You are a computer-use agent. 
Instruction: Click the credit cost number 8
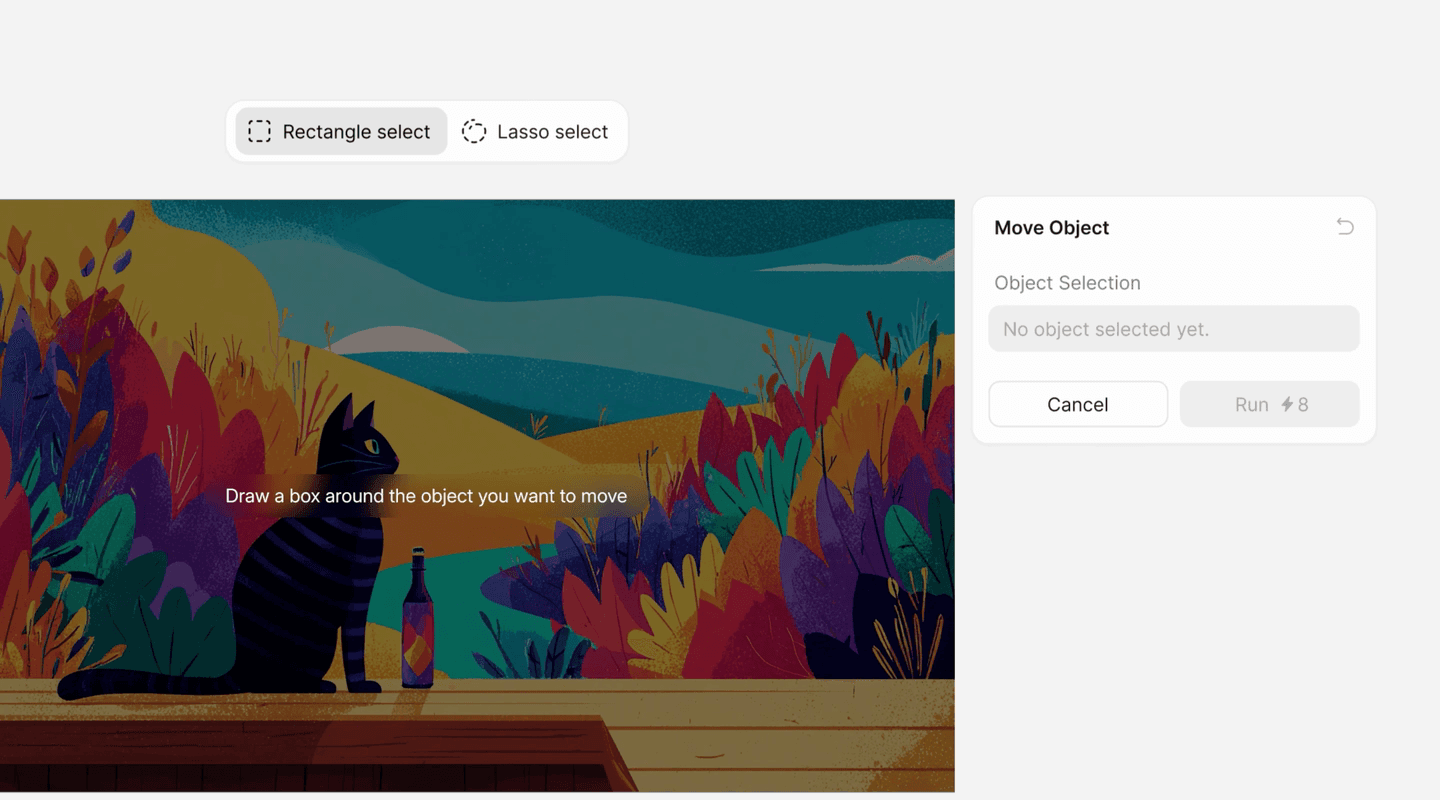coord(1303,405)
